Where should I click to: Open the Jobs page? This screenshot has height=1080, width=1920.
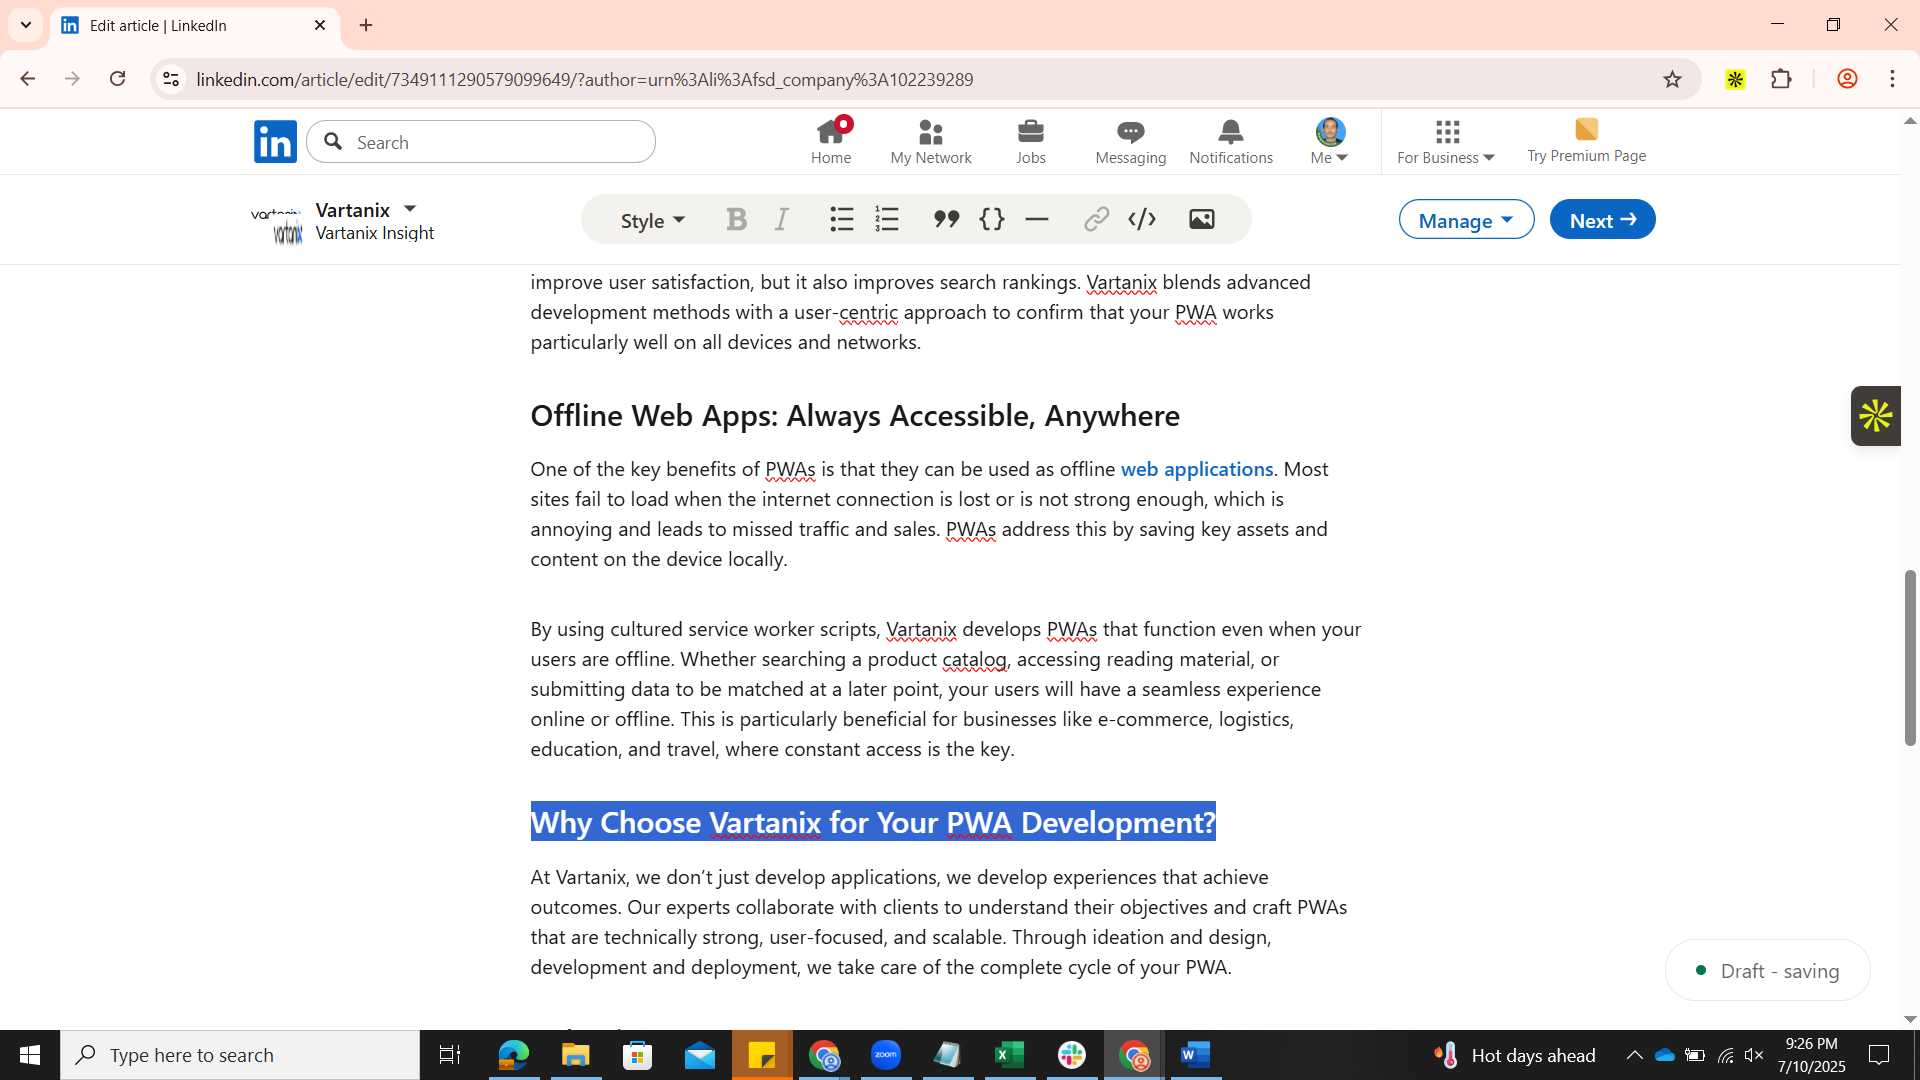(1031, 141)
